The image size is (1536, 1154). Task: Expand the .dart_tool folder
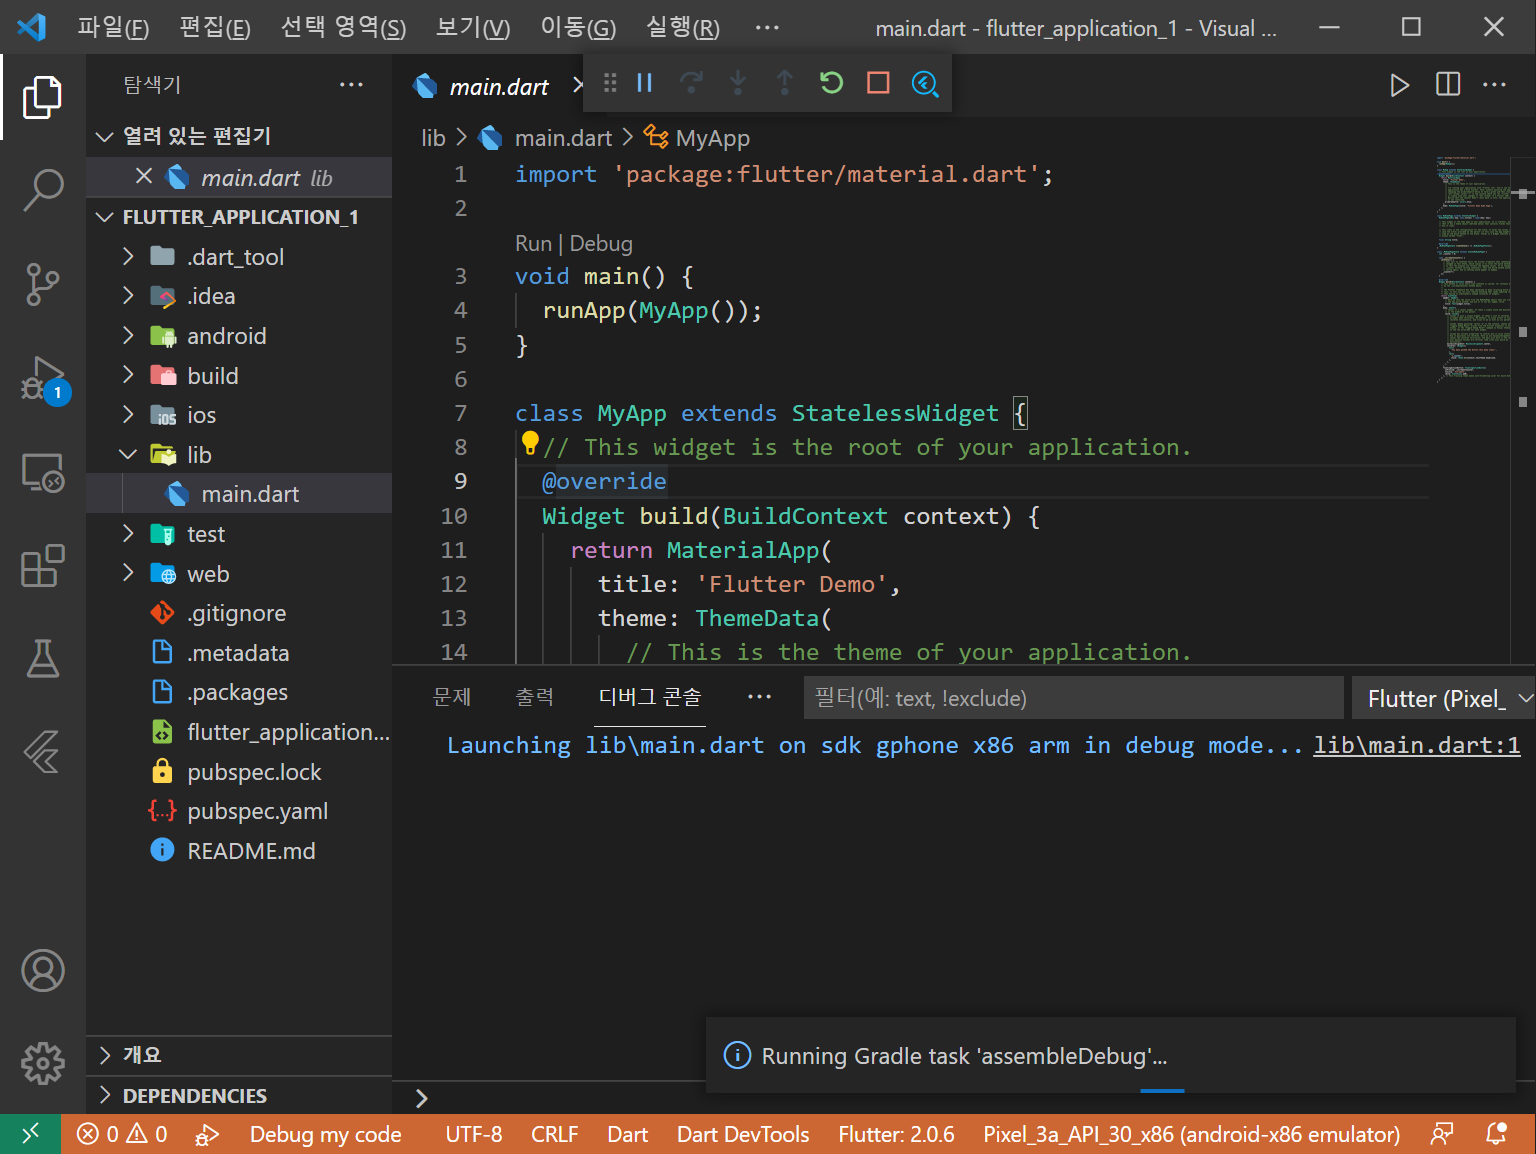tap(128, 257)
